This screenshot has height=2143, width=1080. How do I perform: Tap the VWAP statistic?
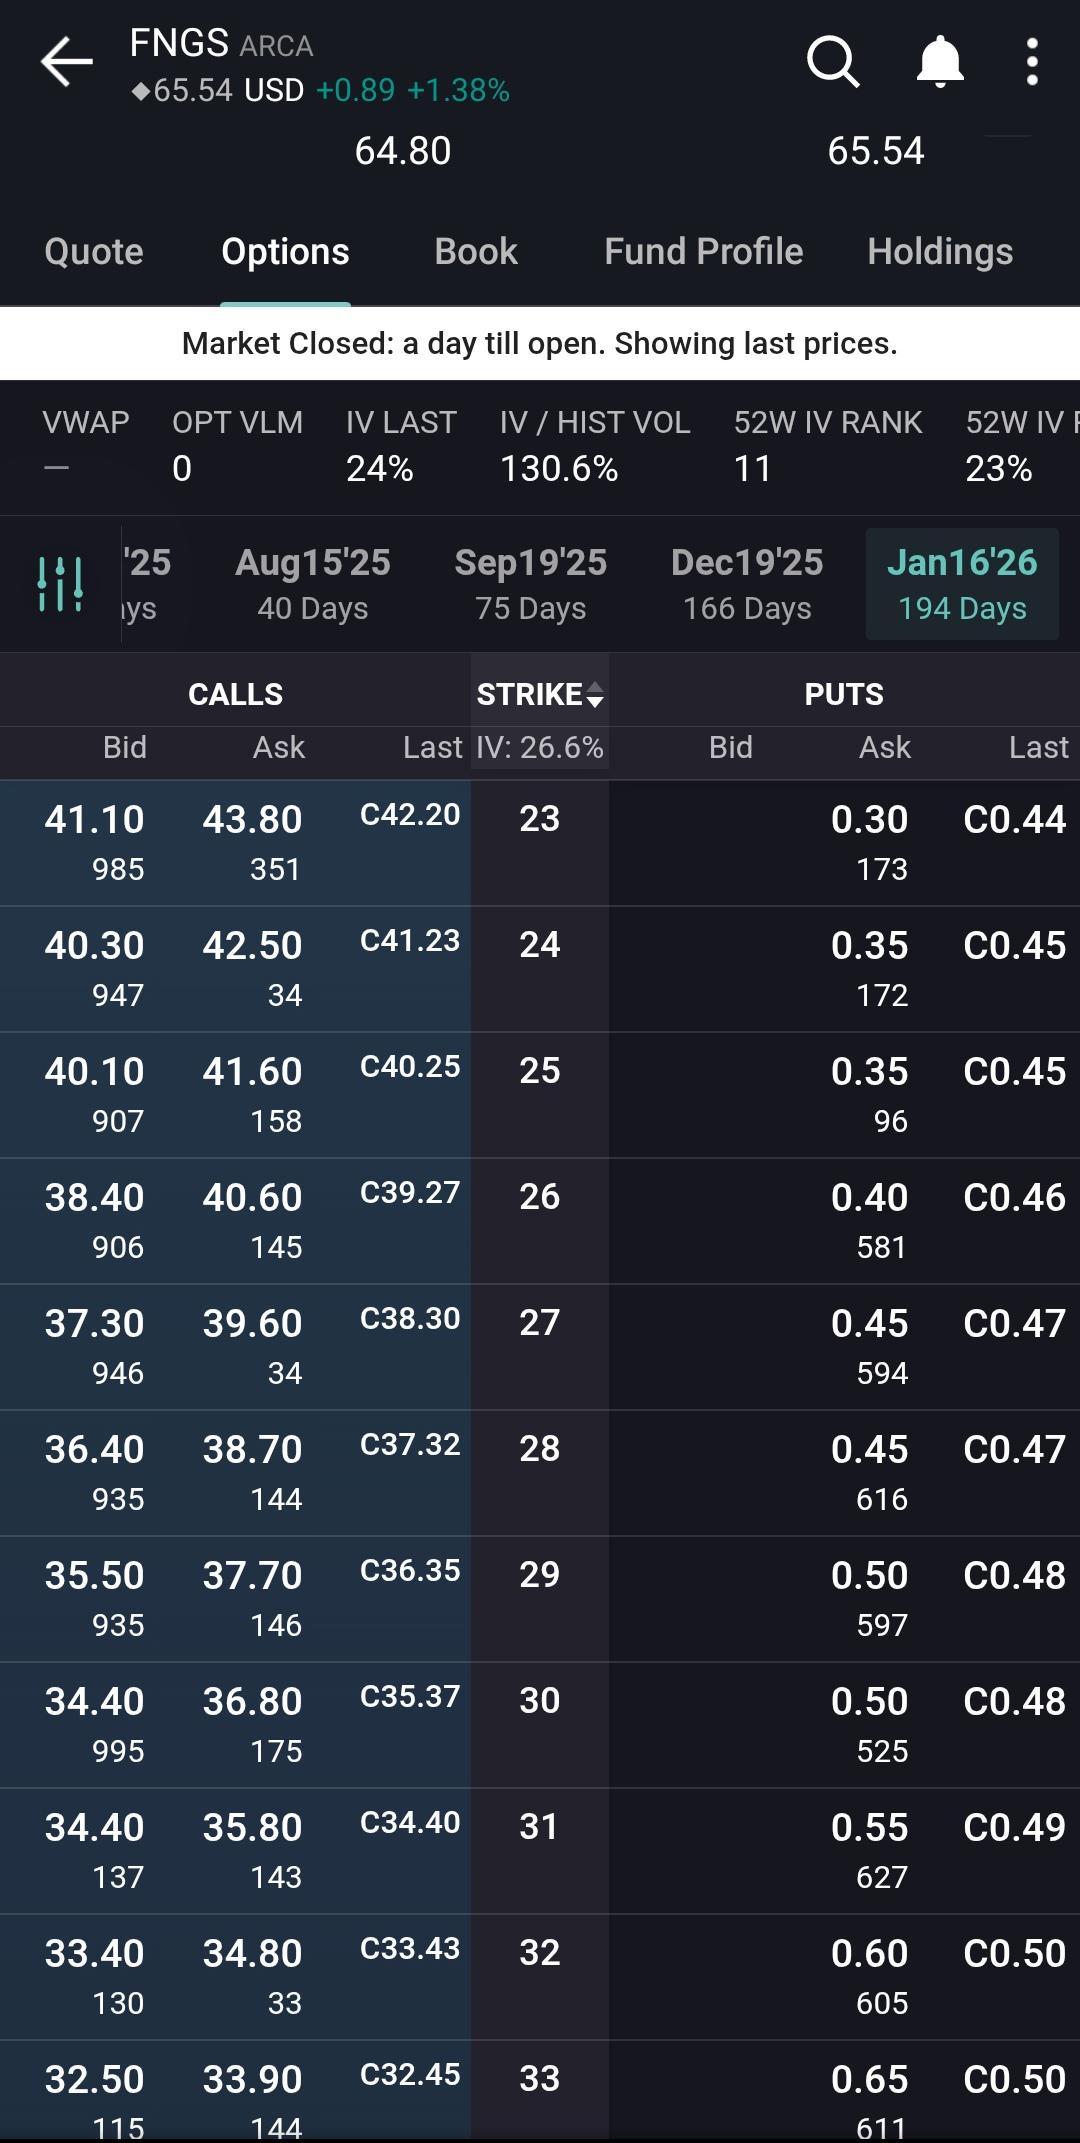[x=85, y=445]
